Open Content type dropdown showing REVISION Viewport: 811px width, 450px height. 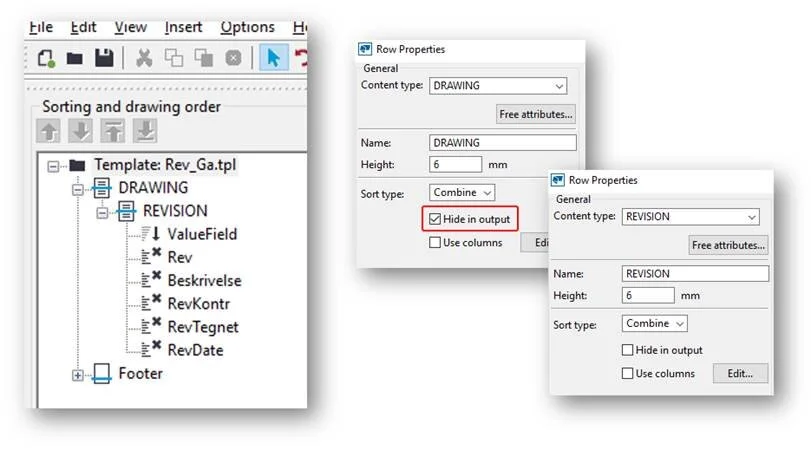pyautogui.click(x=690, y=217)
